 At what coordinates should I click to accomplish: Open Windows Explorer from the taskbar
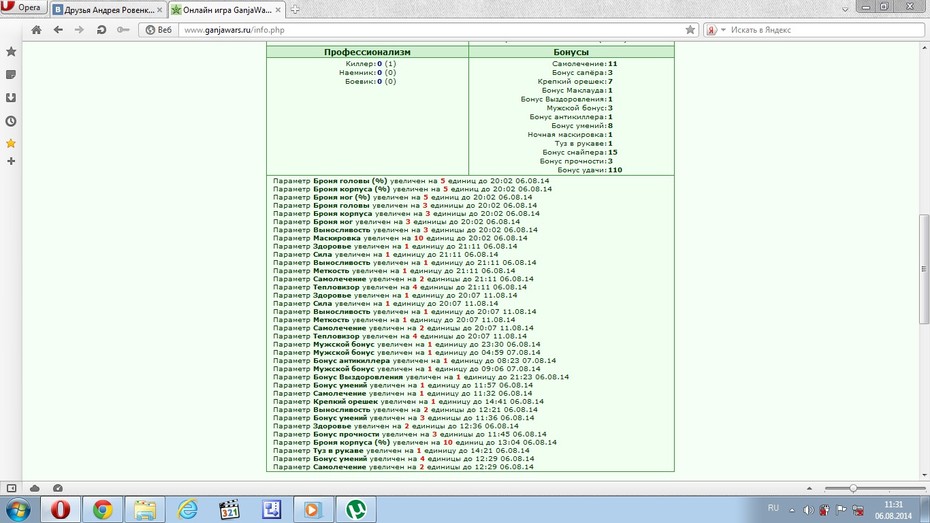pos(145,509)
